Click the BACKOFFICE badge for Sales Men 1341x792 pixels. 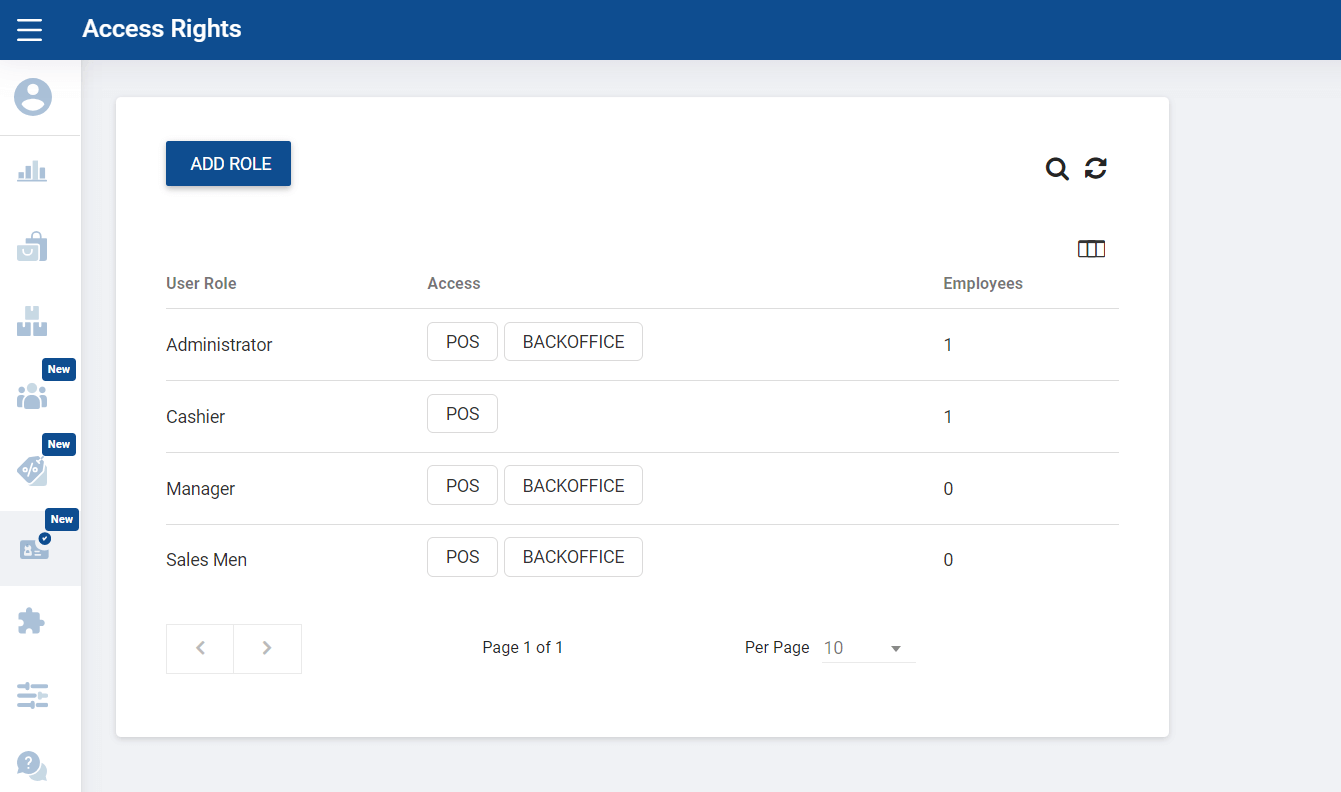[573, 557]
